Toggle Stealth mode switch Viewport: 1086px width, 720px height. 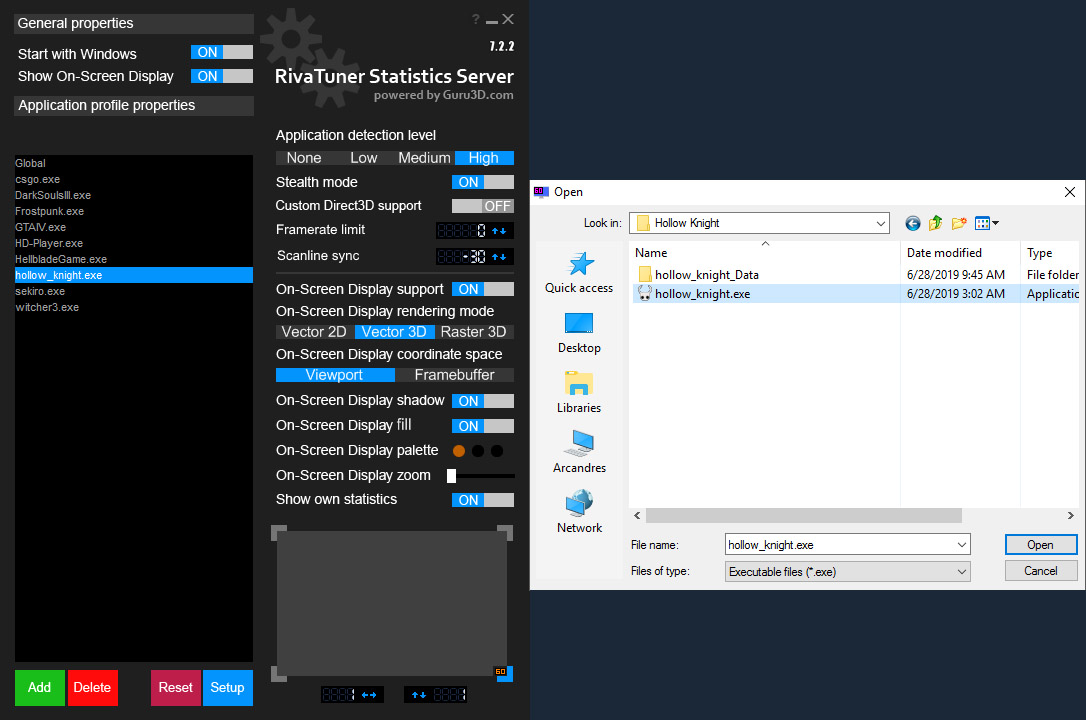pos(483,182)
